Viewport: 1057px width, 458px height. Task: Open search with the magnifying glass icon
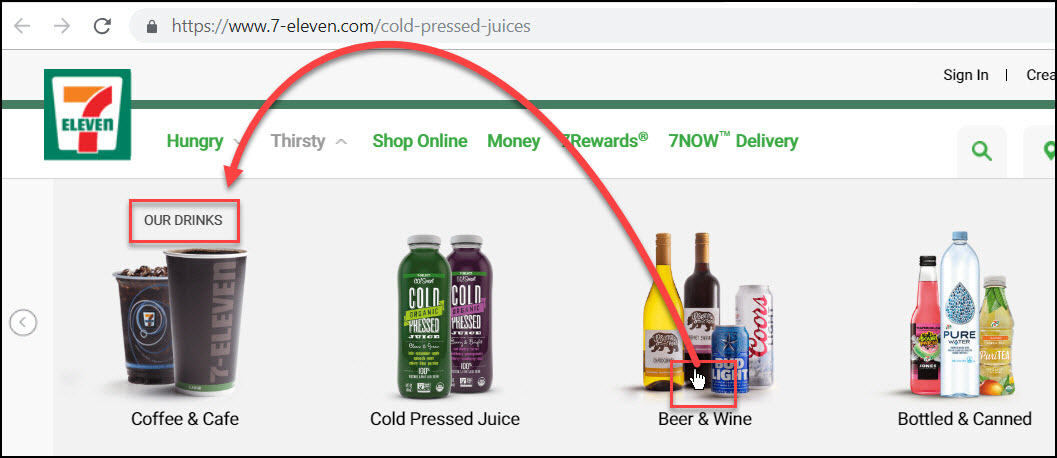tap(982, 151)
